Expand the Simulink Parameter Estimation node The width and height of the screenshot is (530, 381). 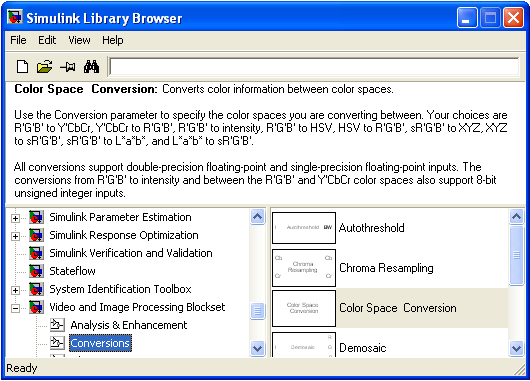[x=15, y=218]
